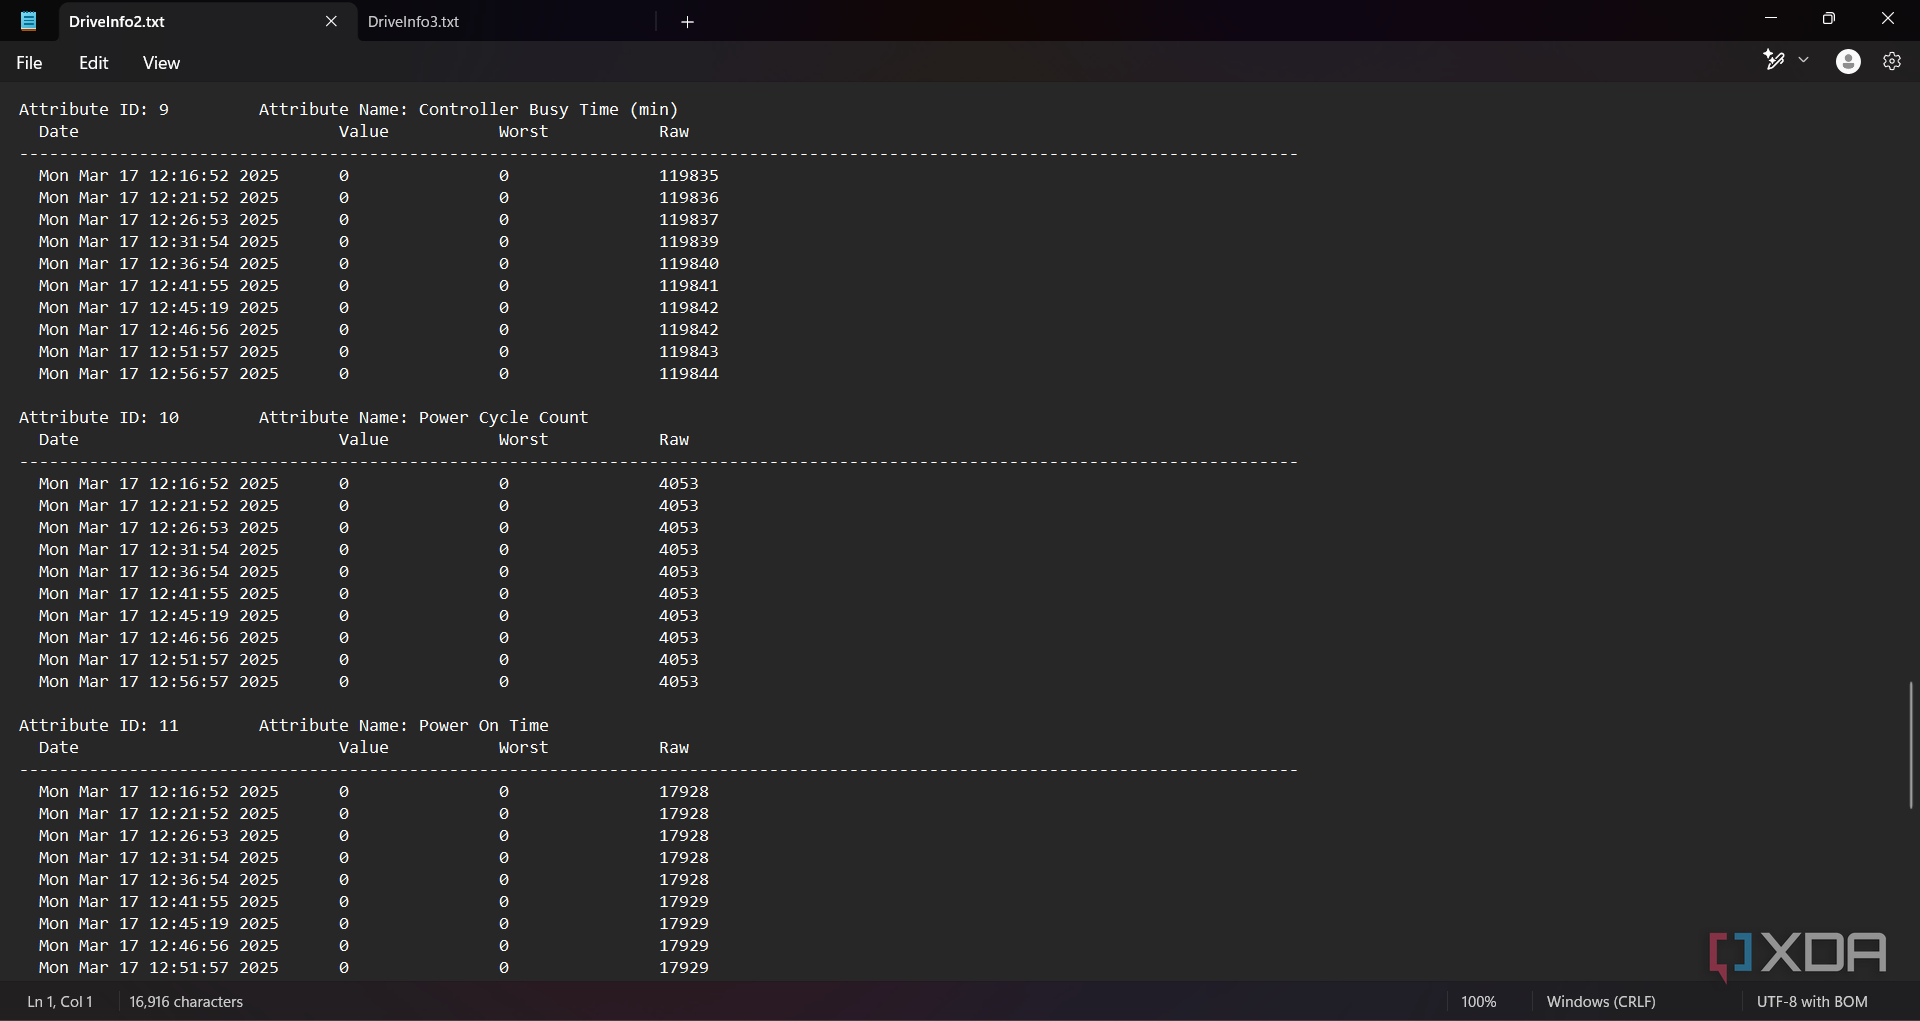Click the raw value 119835
The image size is (1920, 1021).
(x=688, y=176)
